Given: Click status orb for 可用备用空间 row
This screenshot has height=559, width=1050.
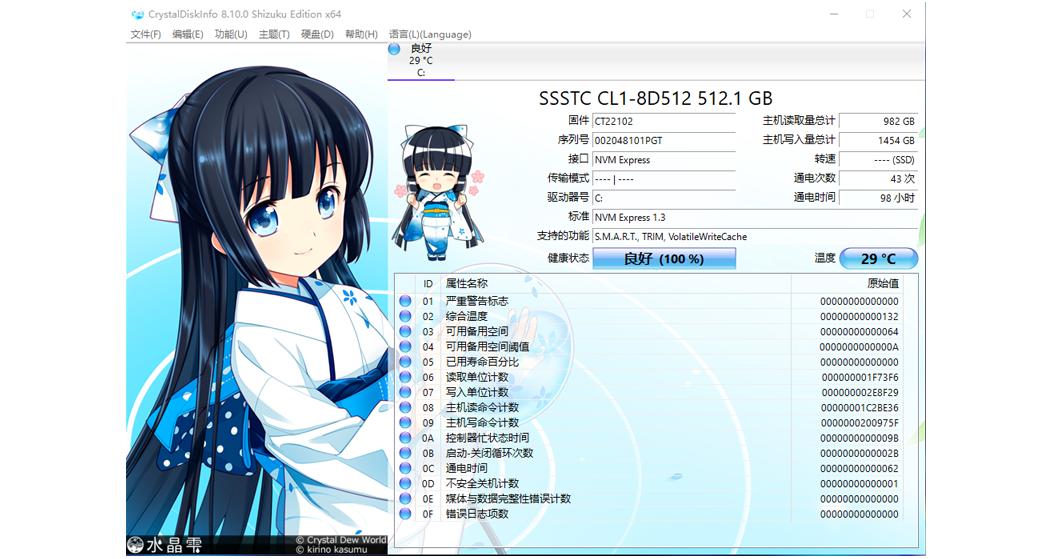Looking at the screenshot, I should click(405, 331).
